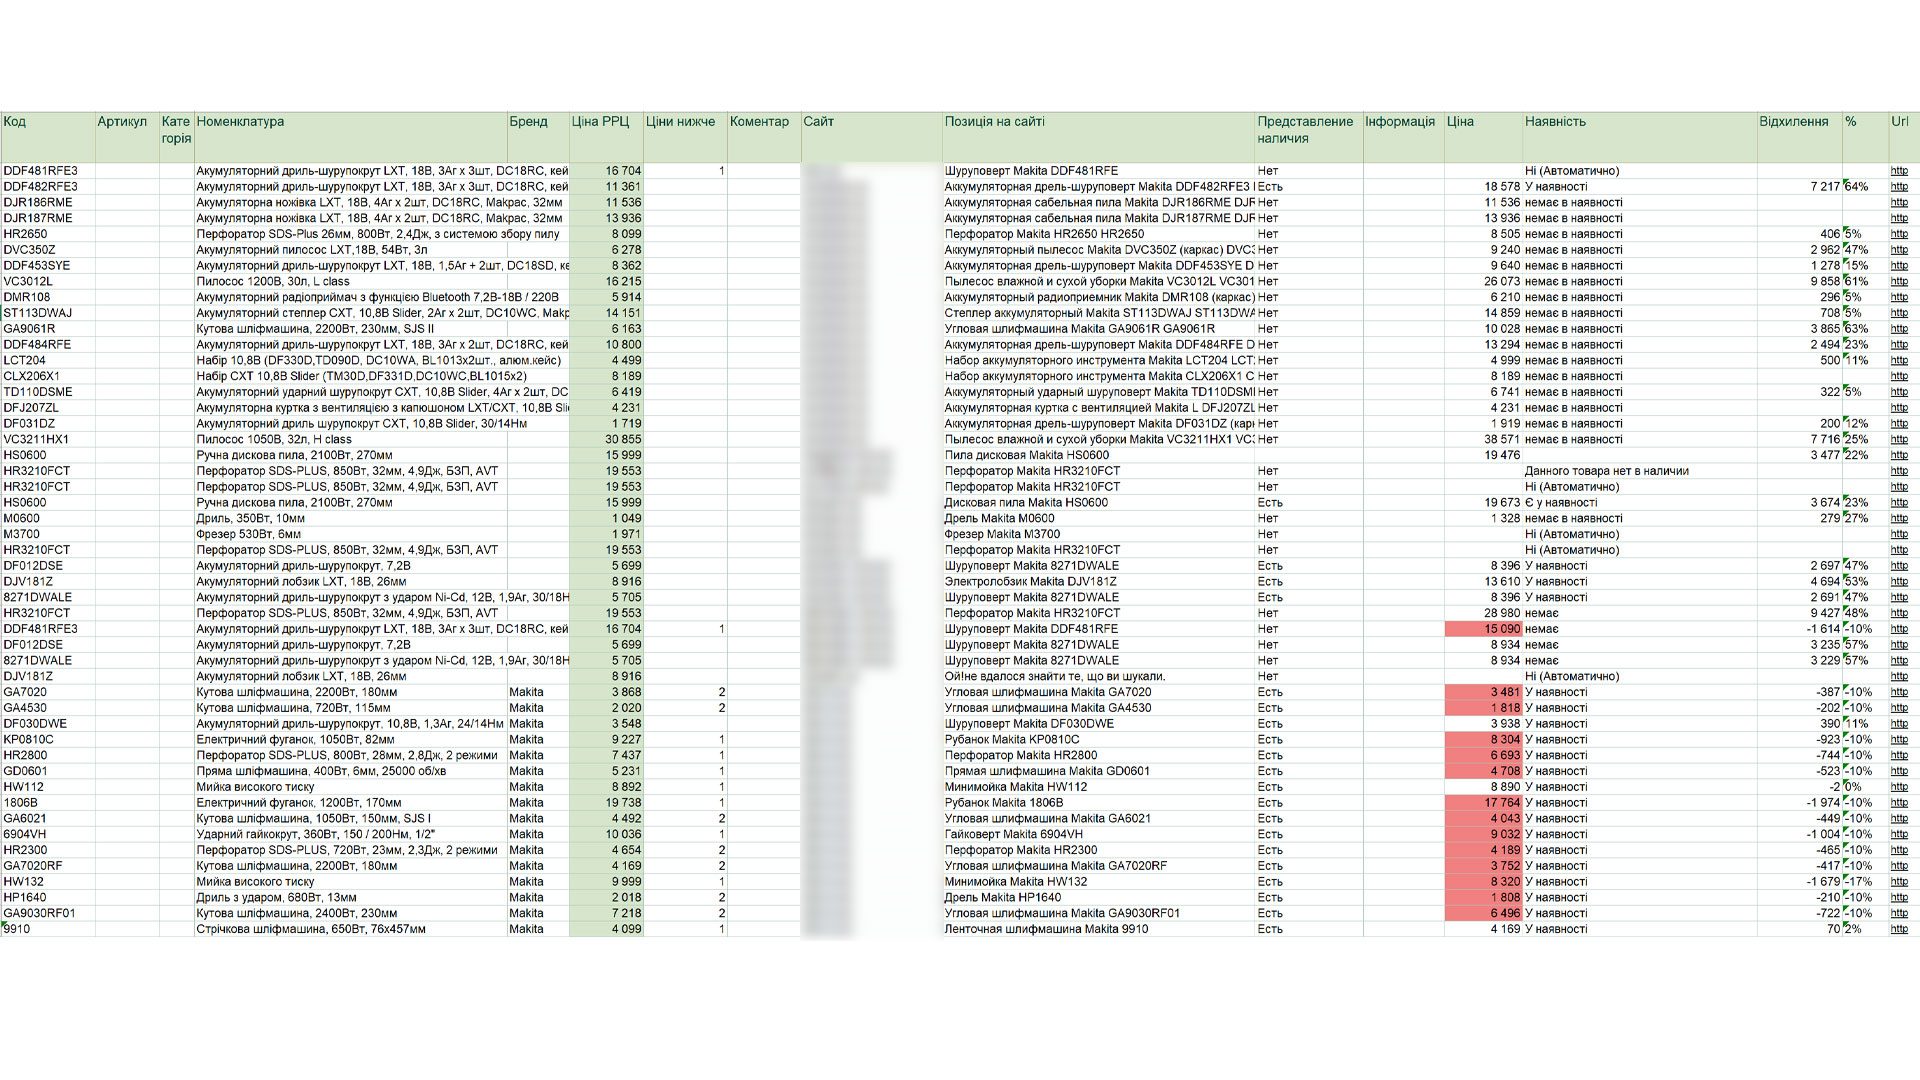Screen dimensions: 1920x1080
Task: Click the green marker on the 47% deviation cell
Action: pos(1843,245)
